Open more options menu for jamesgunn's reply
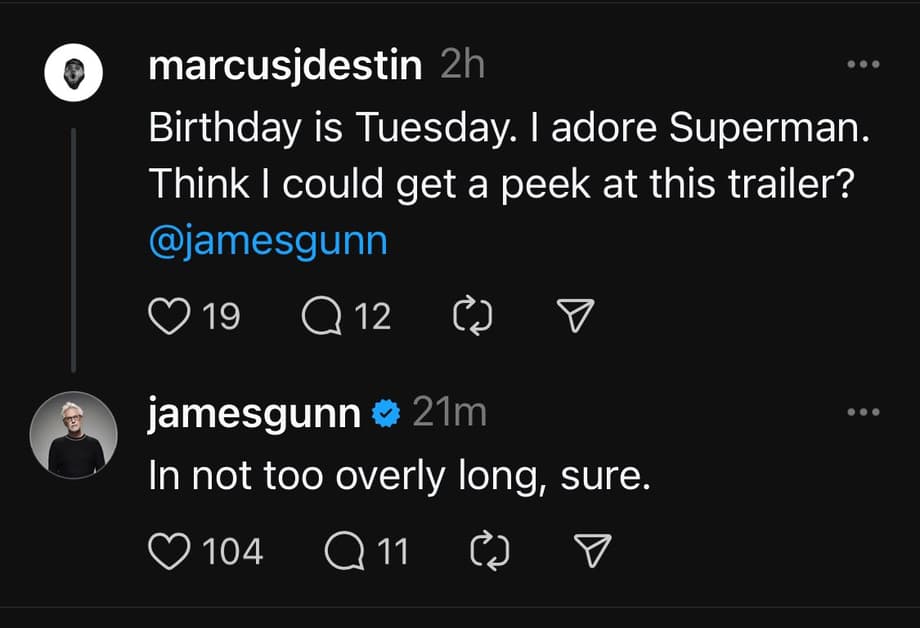The image size is (920, 628). click(861, 412)
